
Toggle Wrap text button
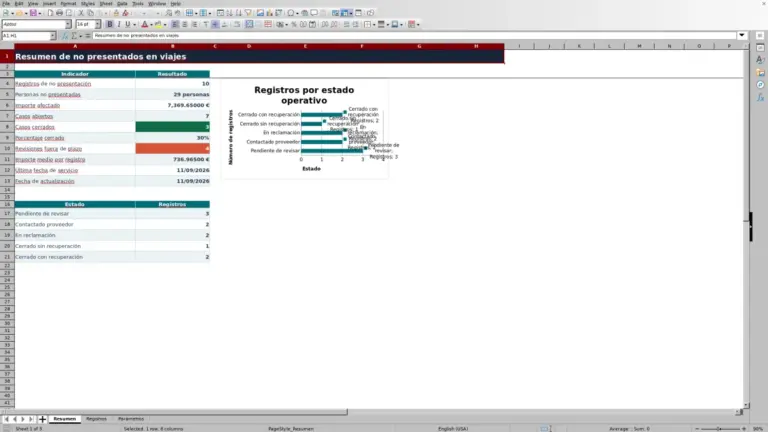[237, 24]
